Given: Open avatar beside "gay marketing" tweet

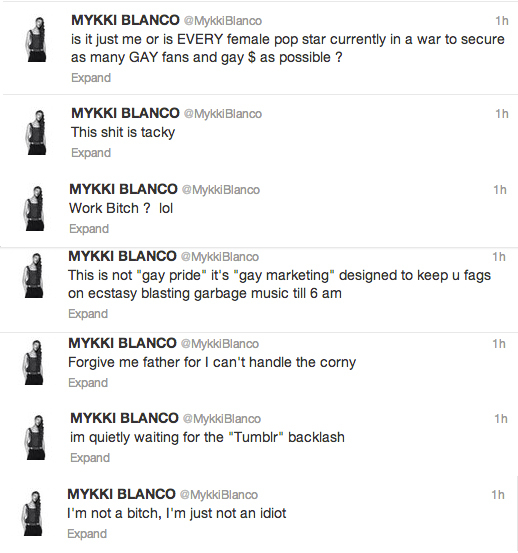Looking at the screenshot, I should [33, 275].
